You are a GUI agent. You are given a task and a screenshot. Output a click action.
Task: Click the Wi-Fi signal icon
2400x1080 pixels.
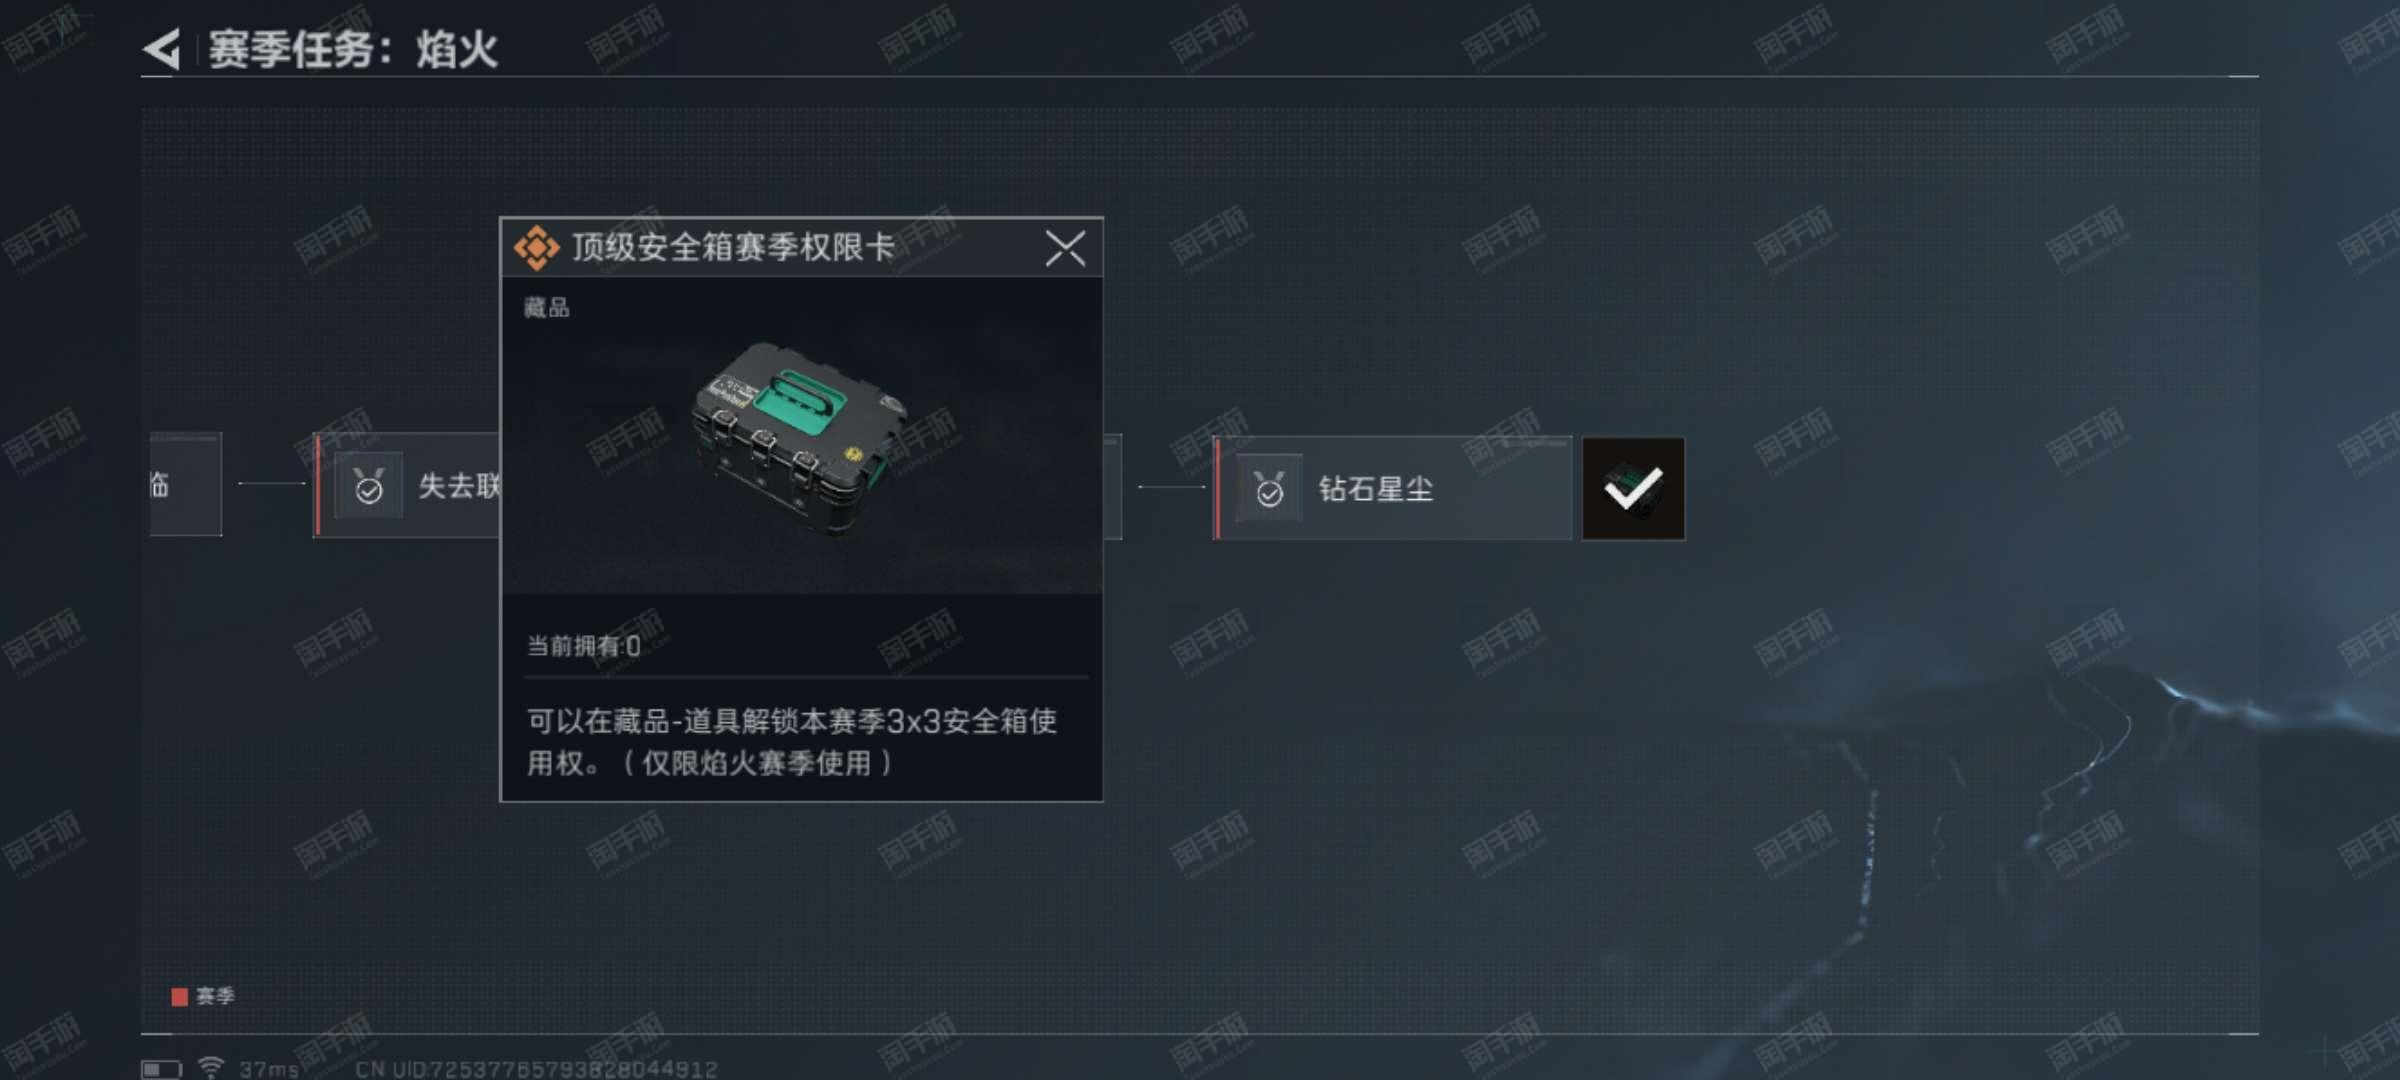211,1068
